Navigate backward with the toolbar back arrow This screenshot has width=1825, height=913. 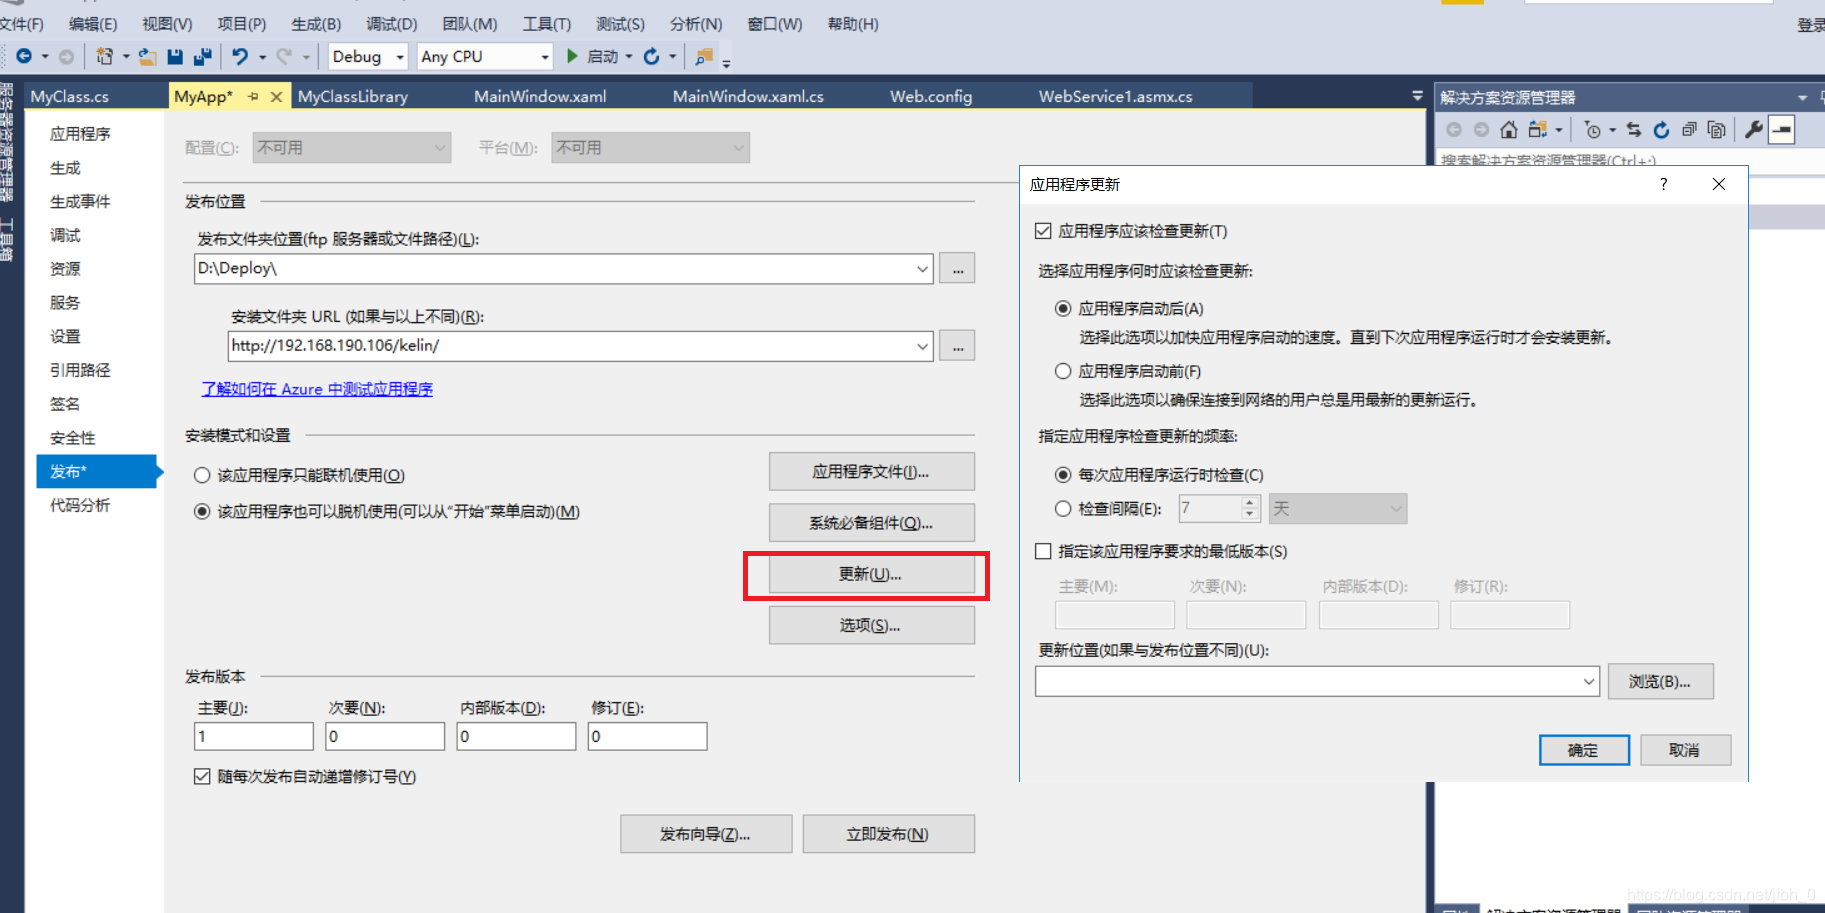pos(24,57)
